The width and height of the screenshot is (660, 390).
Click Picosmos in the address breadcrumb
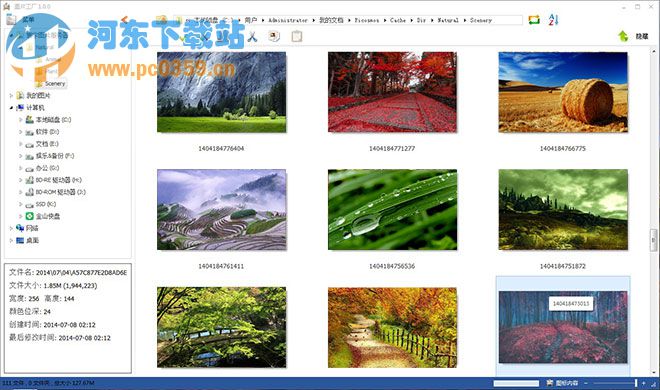[367, 20]
